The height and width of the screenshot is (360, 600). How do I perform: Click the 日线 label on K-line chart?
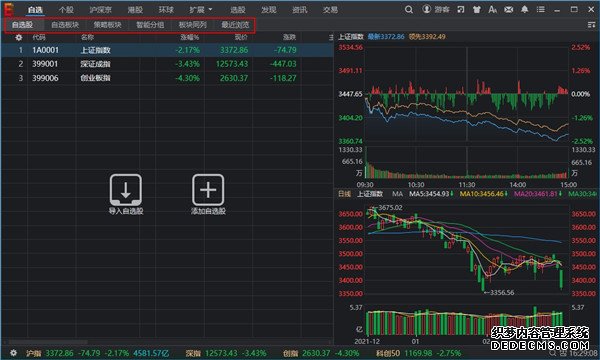(344, 194)
